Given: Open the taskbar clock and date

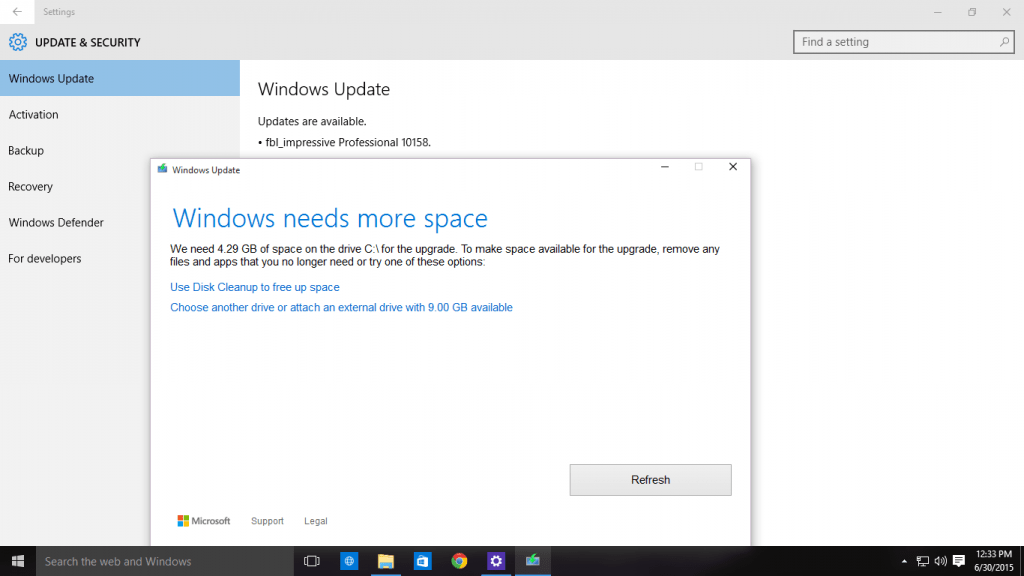Looking at the screenshot, I should (x=993, y=561).
